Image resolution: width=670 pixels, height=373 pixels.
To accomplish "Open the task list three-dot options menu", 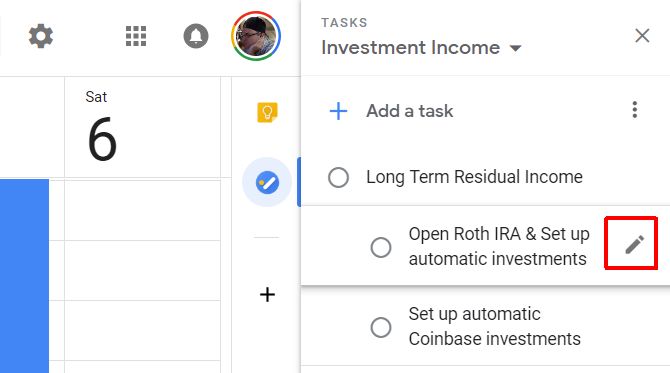I will [635, 110].
